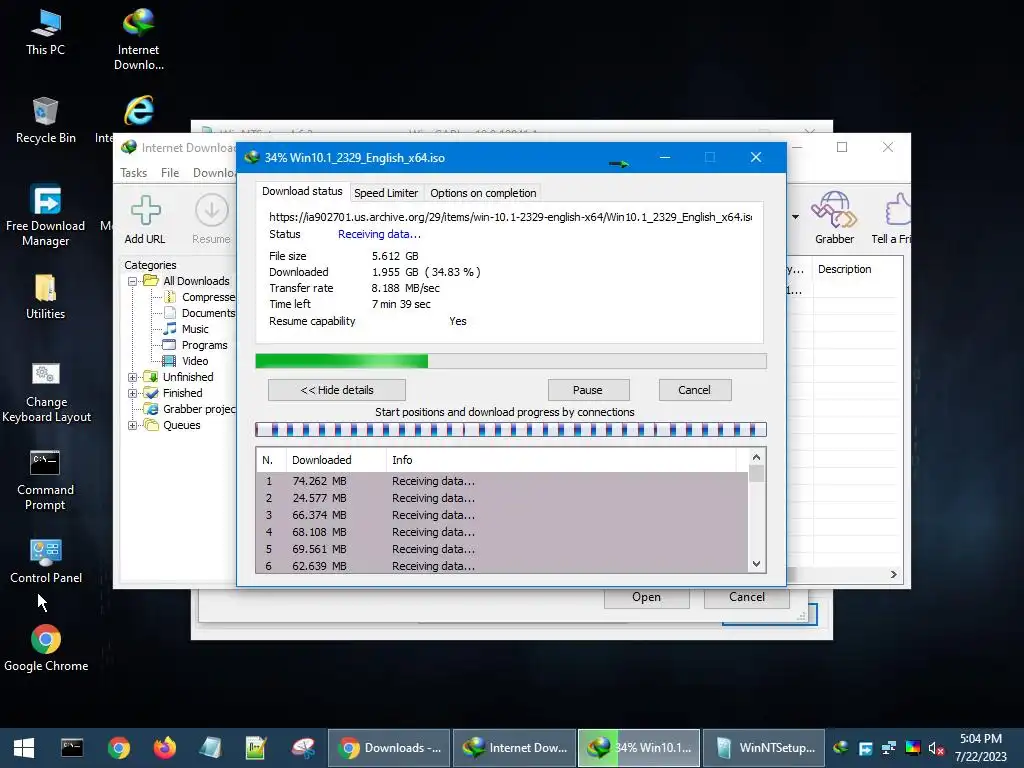
Task: Click the green download progress bar
Action: 511,361
